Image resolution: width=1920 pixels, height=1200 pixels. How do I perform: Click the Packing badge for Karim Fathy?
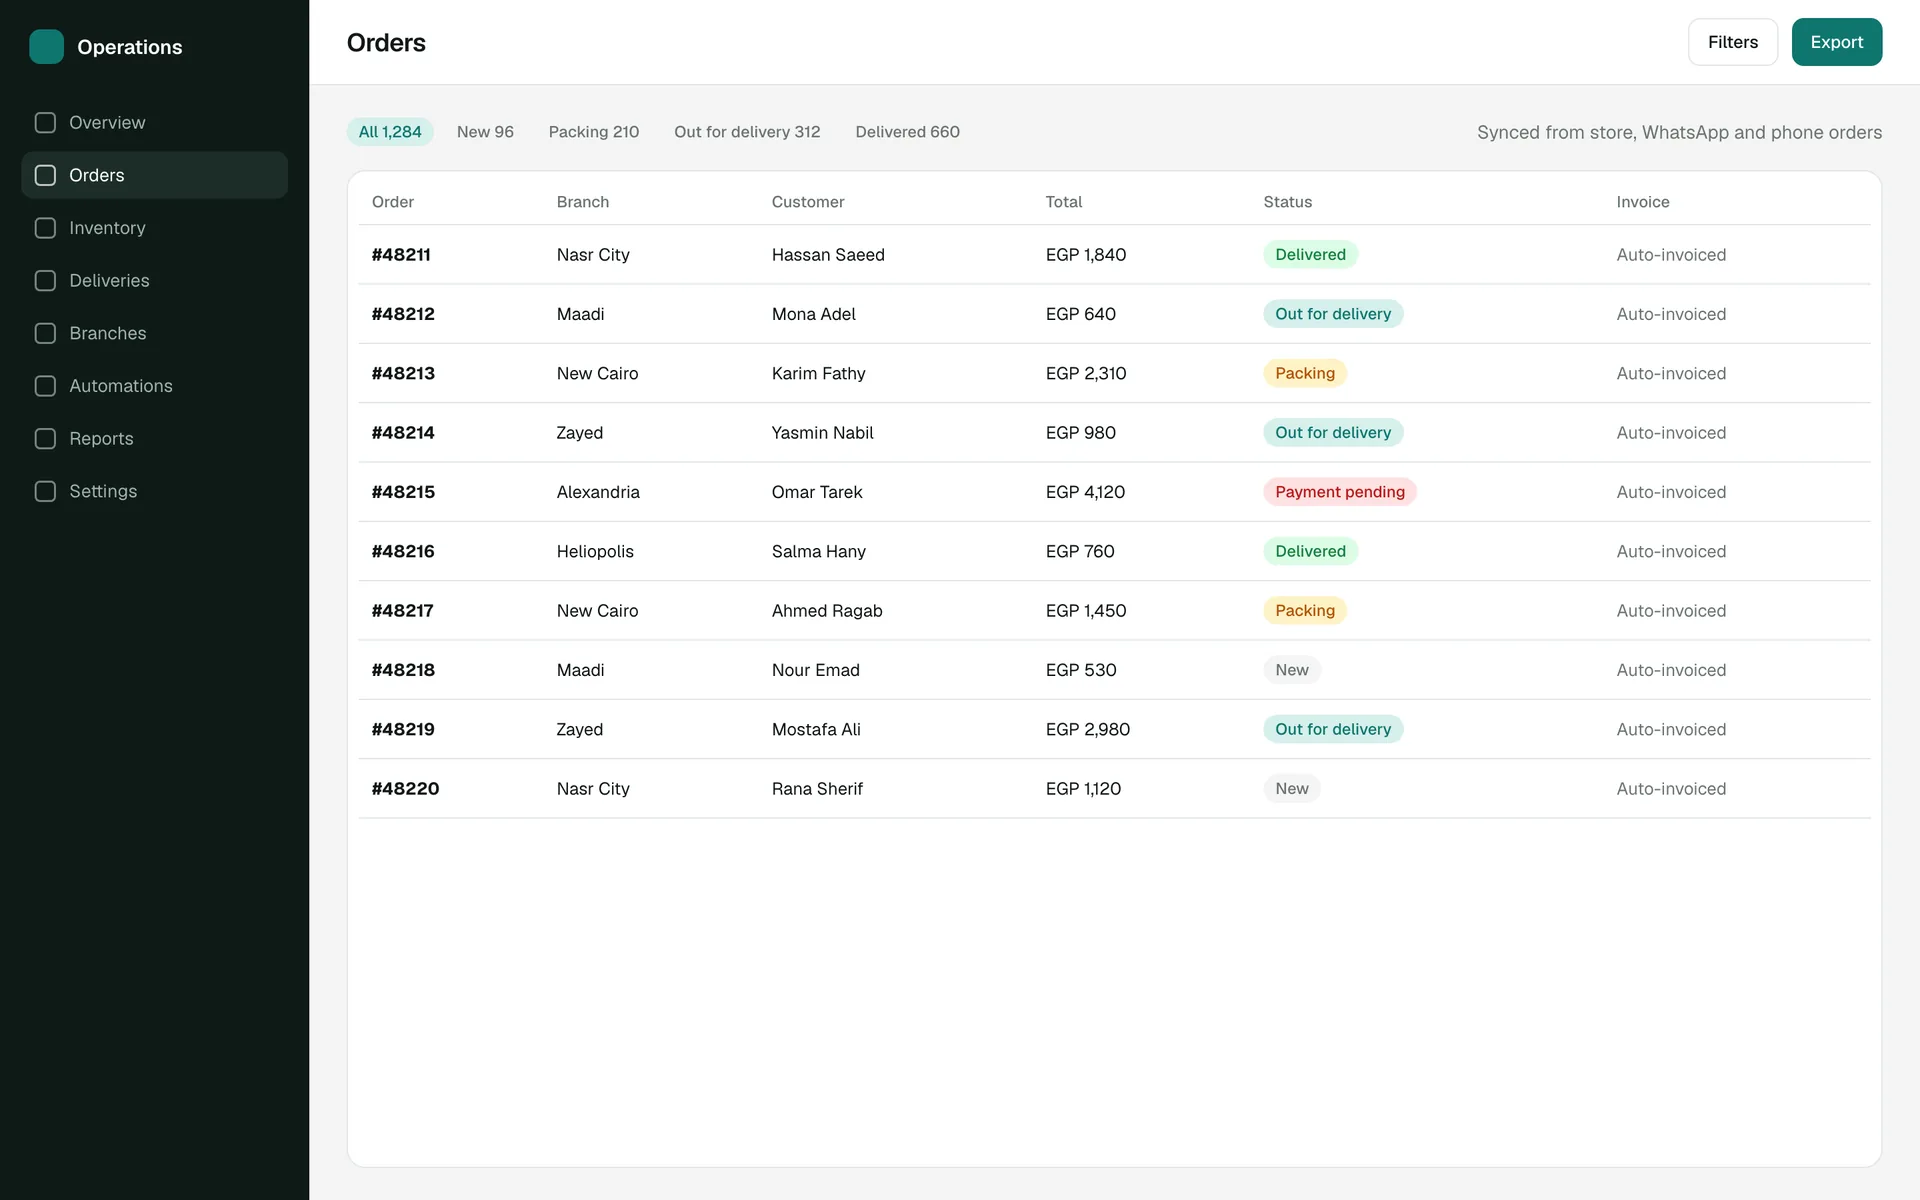tap(1304, 373)
